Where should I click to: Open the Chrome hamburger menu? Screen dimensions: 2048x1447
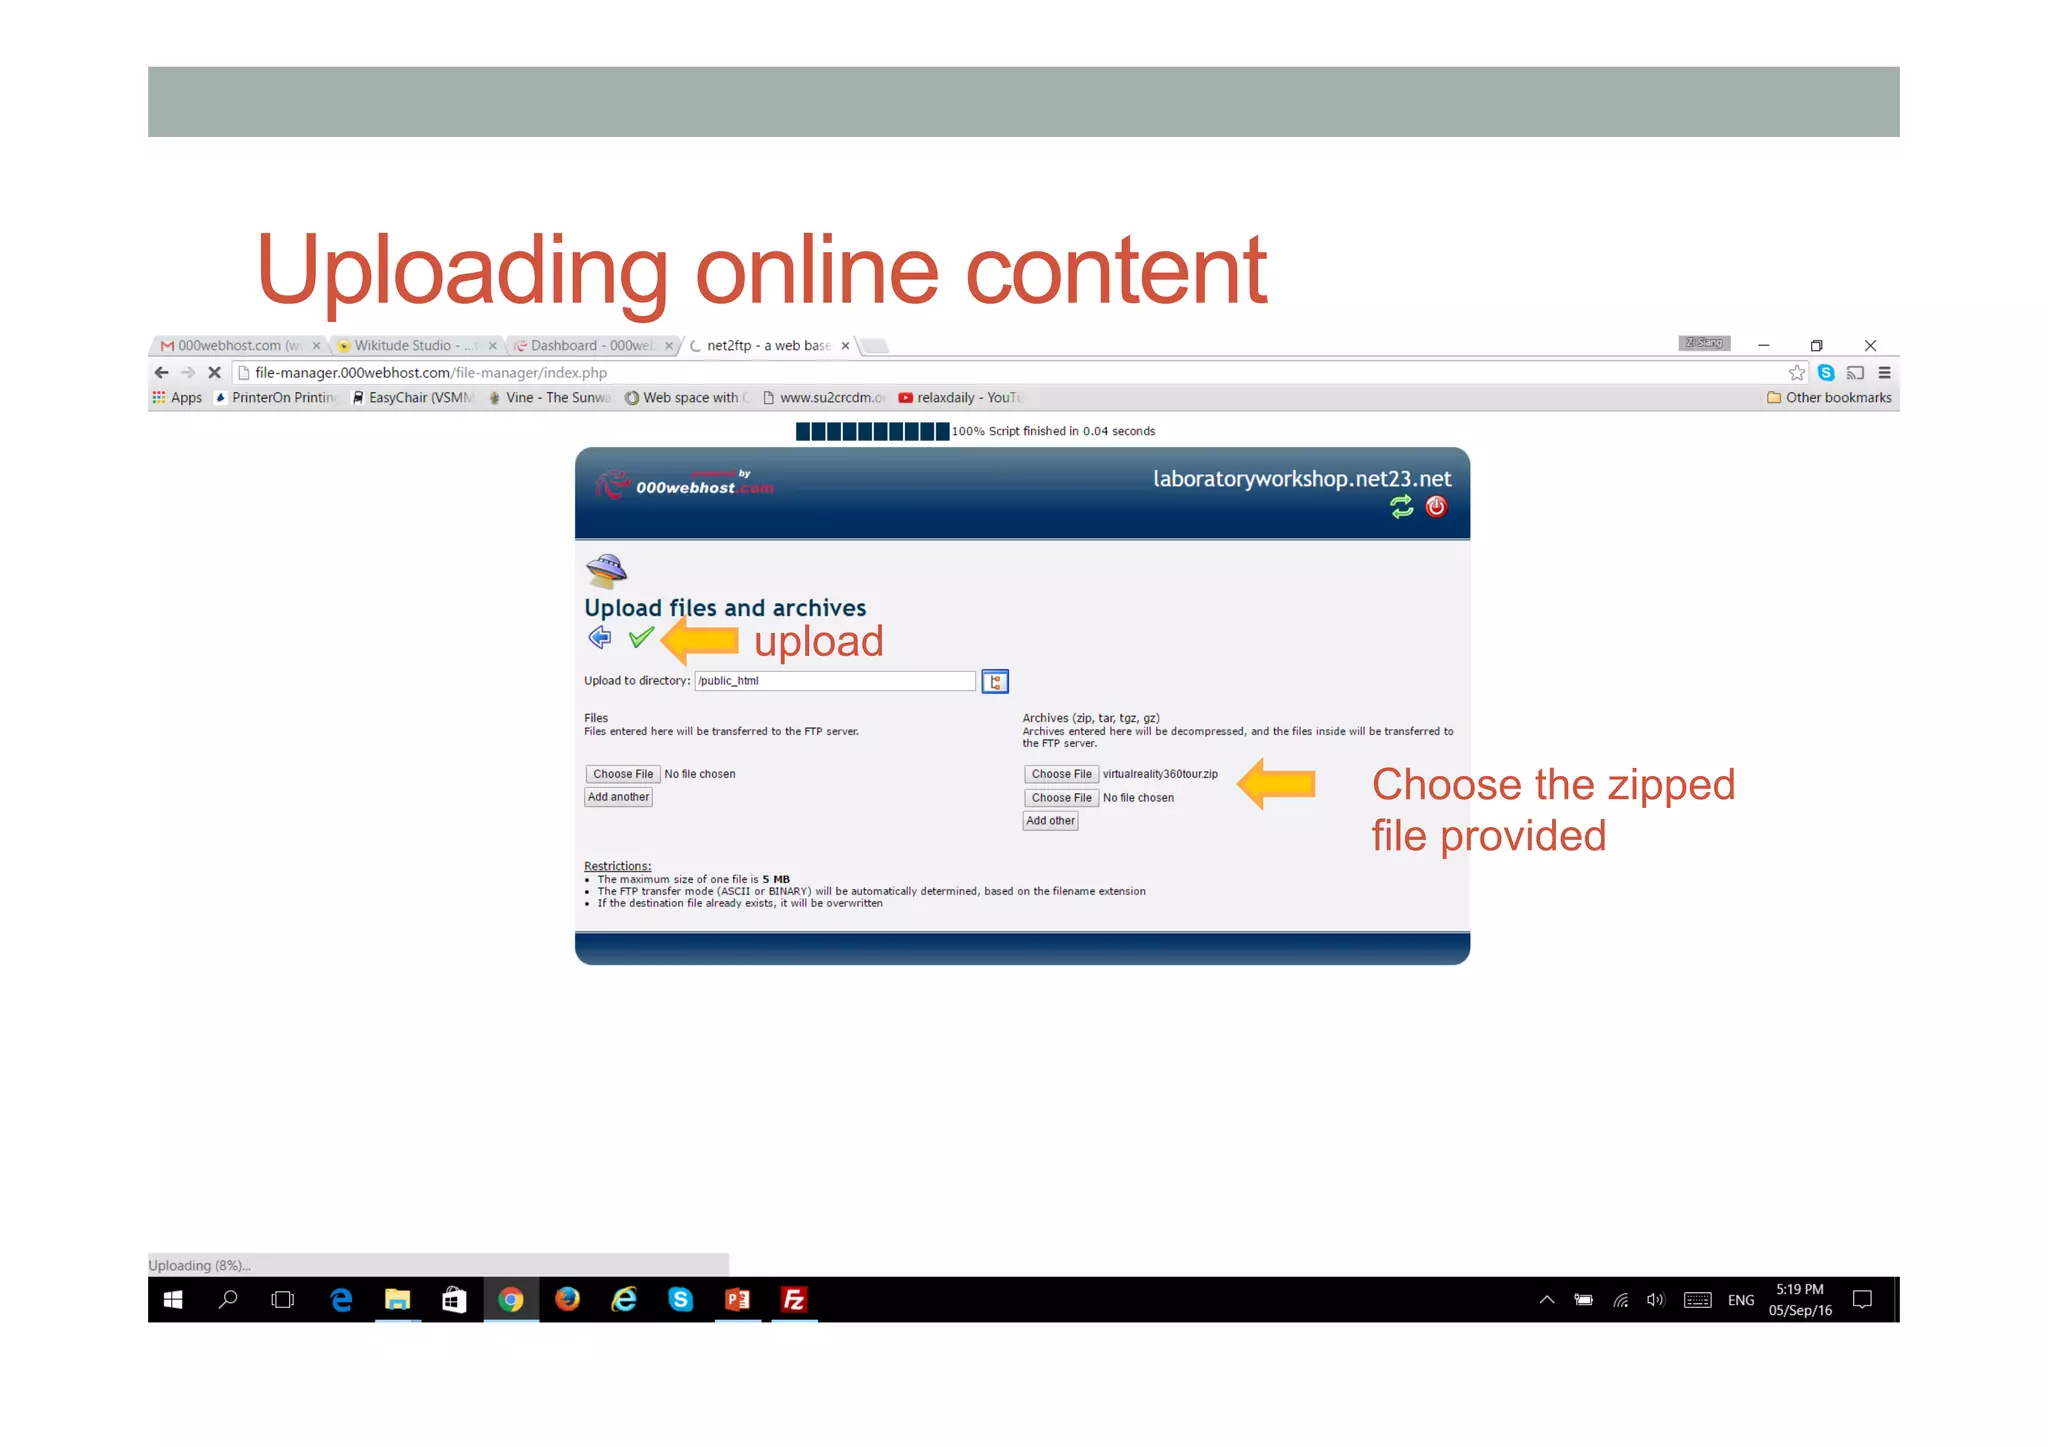click(1884, 373)
